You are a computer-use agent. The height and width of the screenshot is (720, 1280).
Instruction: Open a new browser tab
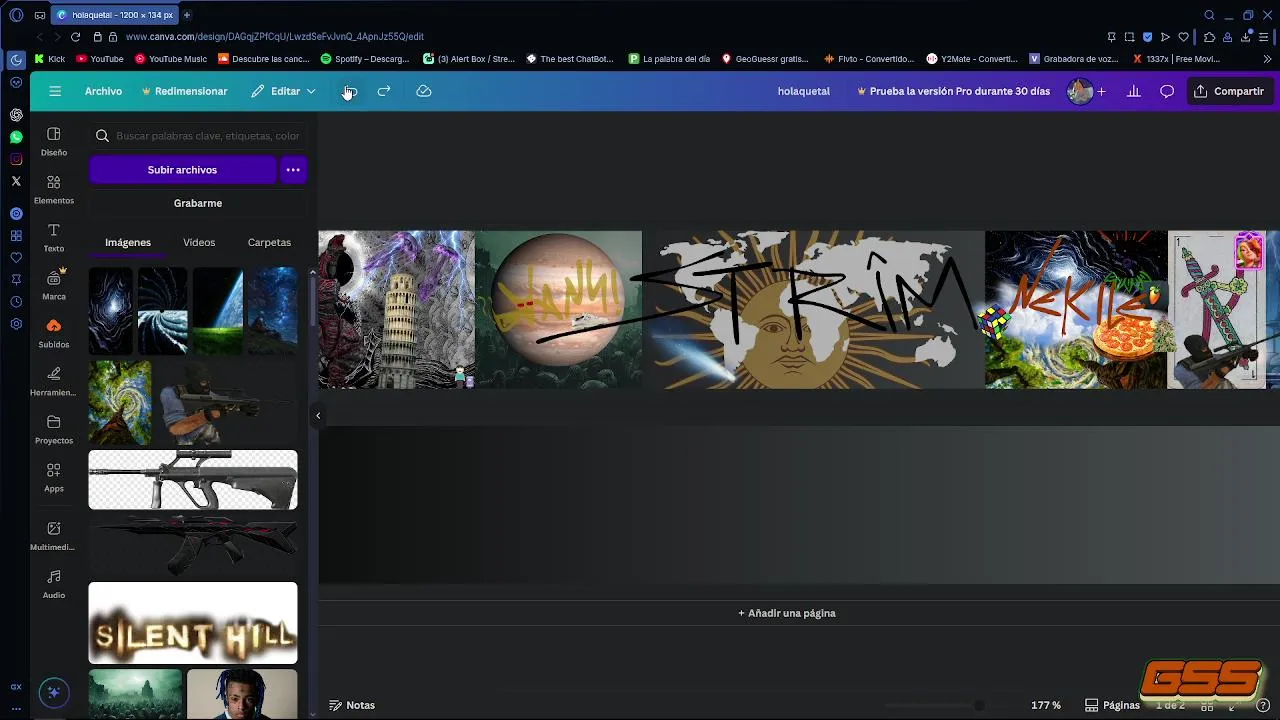point(187,15)
